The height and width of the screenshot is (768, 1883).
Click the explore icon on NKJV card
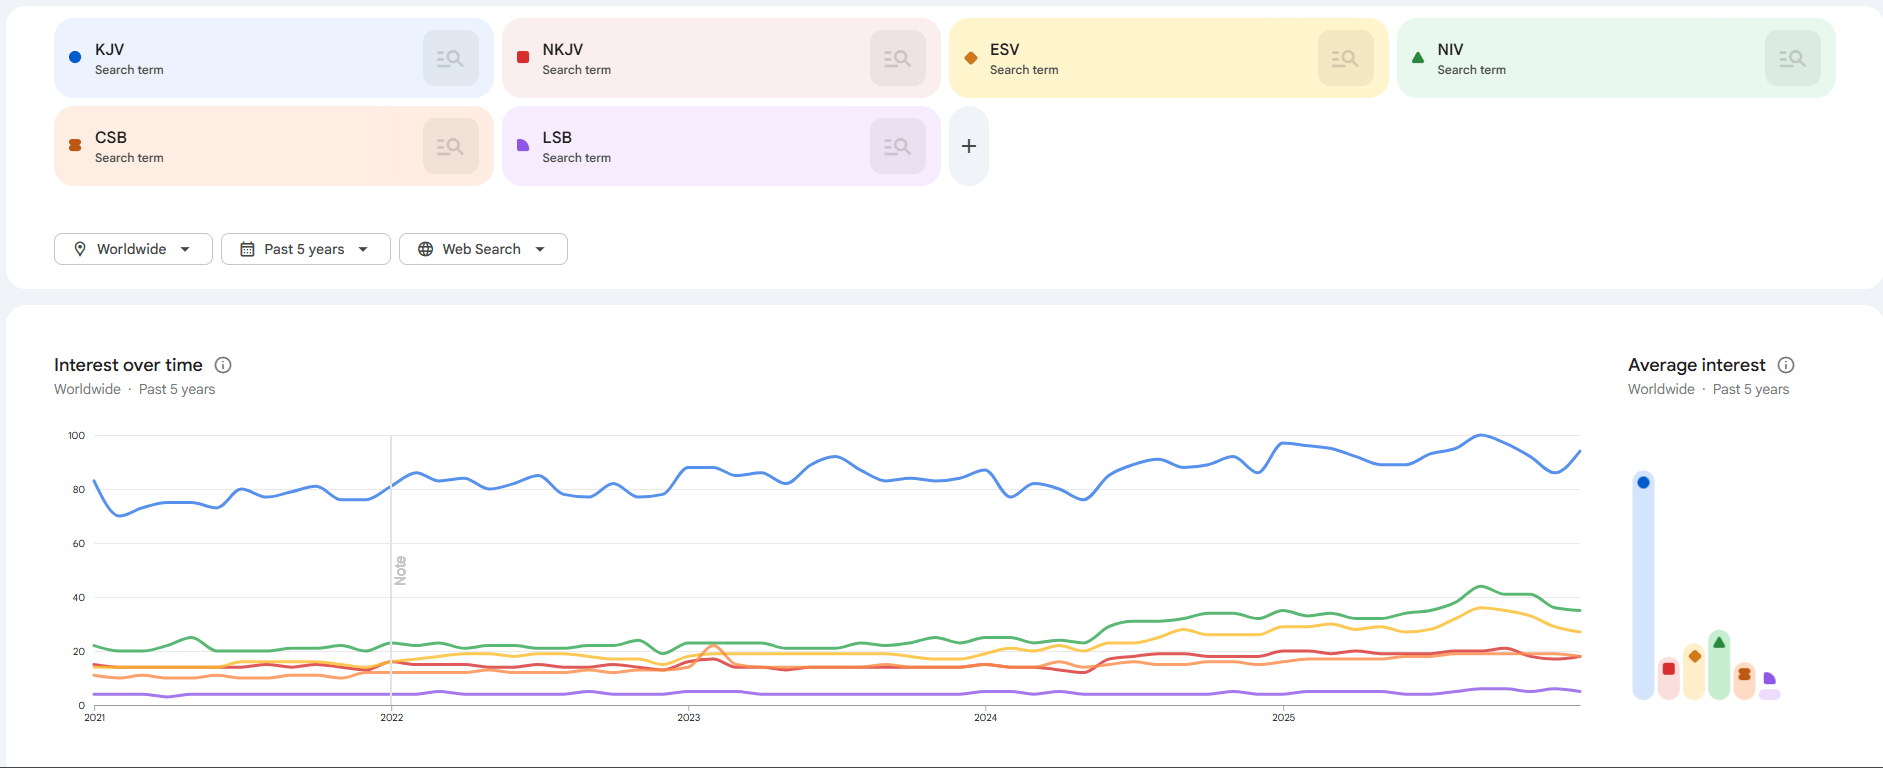pos(897,58)
